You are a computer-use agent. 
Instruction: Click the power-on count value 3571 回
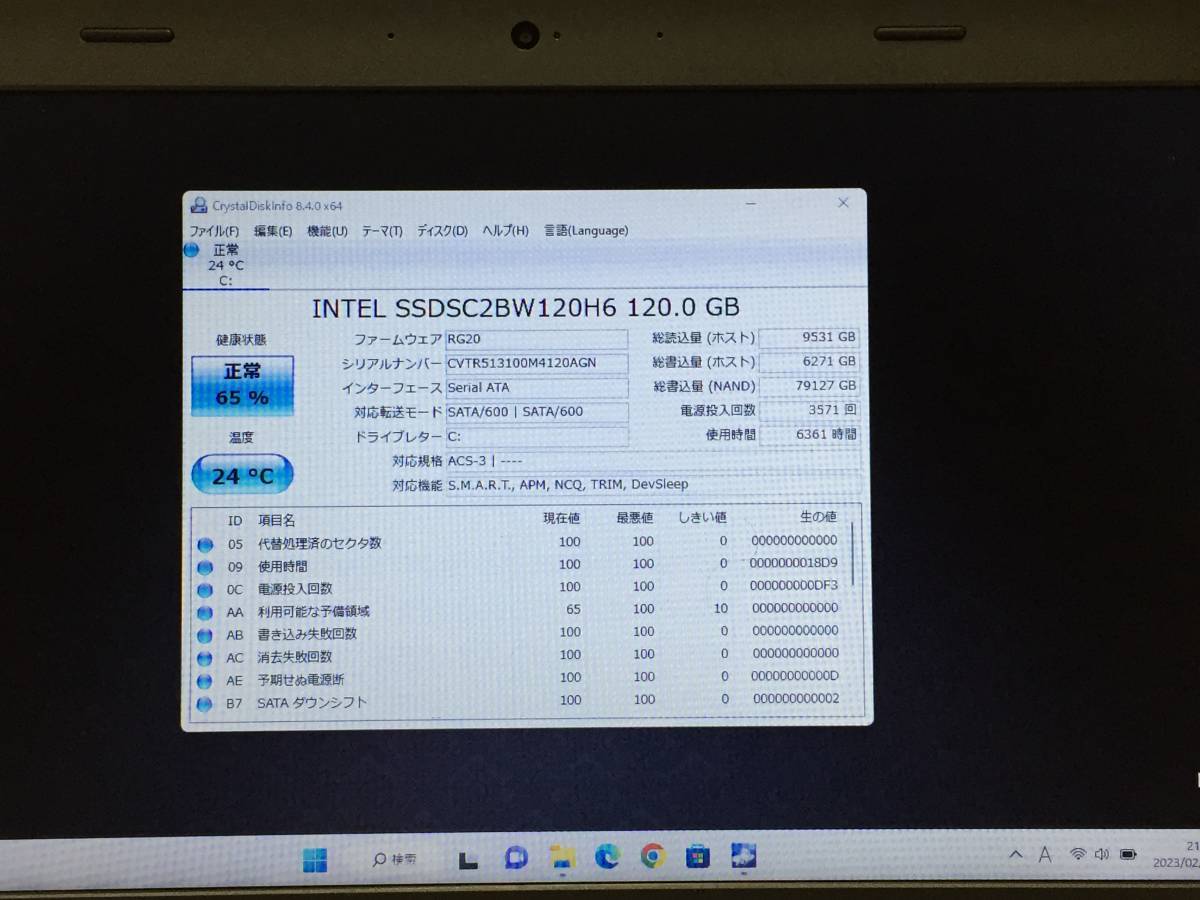click(810, 410)
